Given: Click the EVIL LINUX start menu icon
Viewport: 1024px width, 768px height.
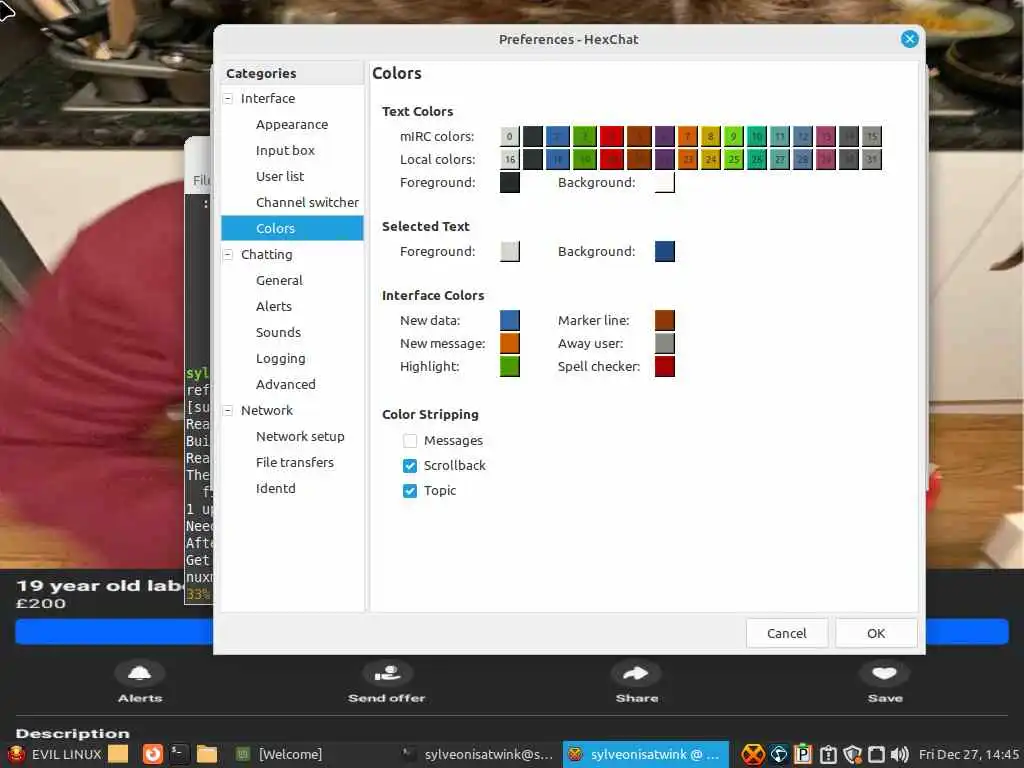Looking at the screenshot, I should pos(16,754).
